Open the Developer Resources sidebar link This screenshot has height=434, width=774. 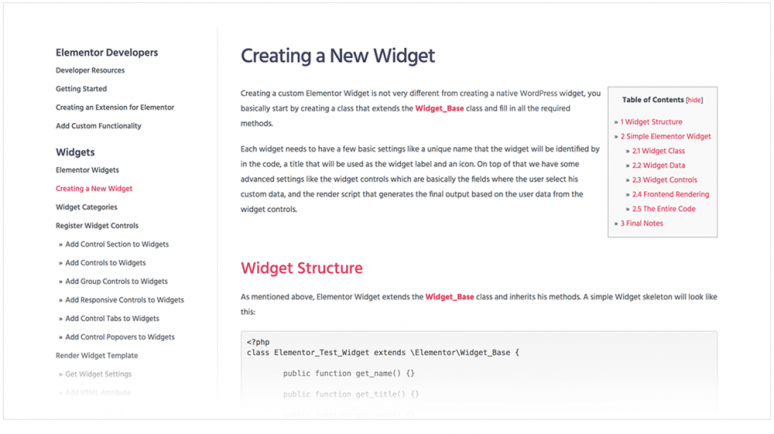coord(90,70)
